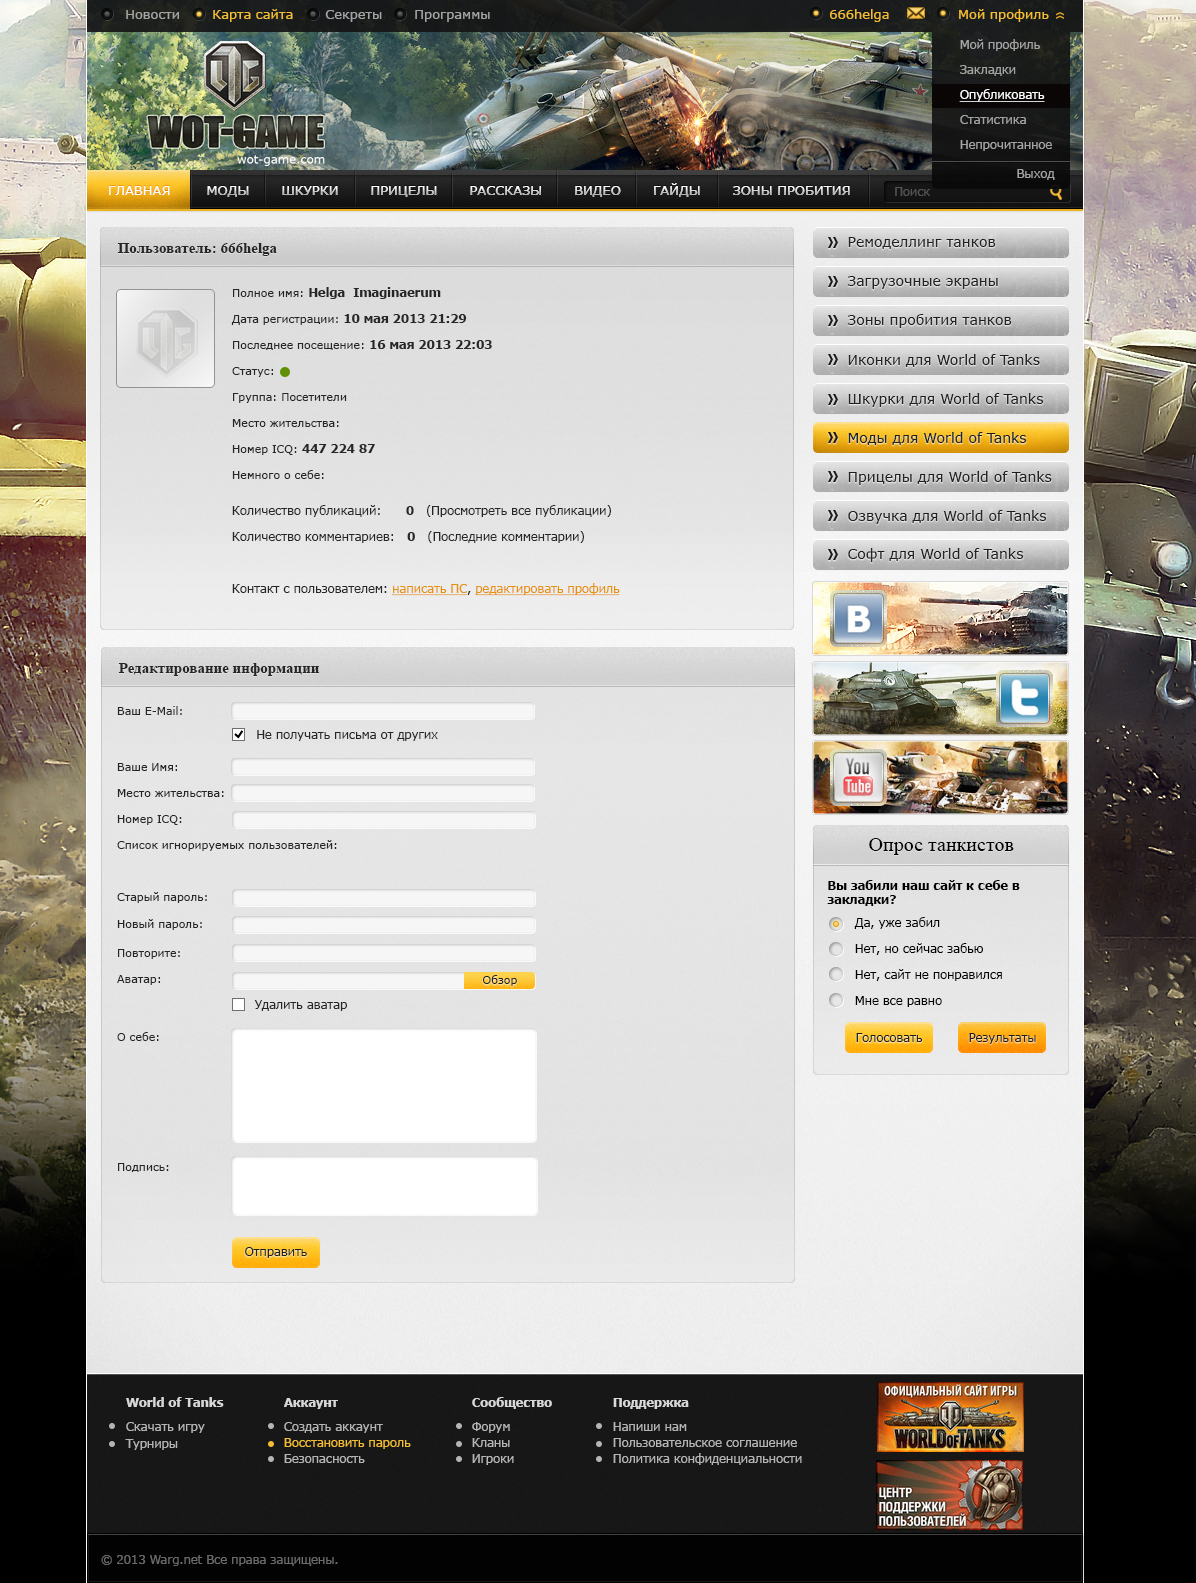Click the user avatar placeholder image
The height and width of the screenshot is (1583, 1196).
tap(165, 338)
